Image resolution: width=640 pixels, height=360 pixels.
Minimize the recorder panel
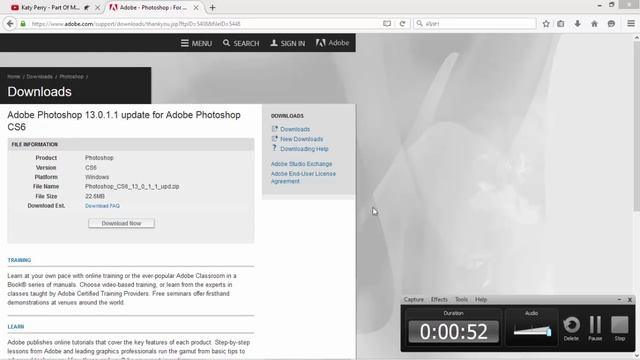pos(619,300)
